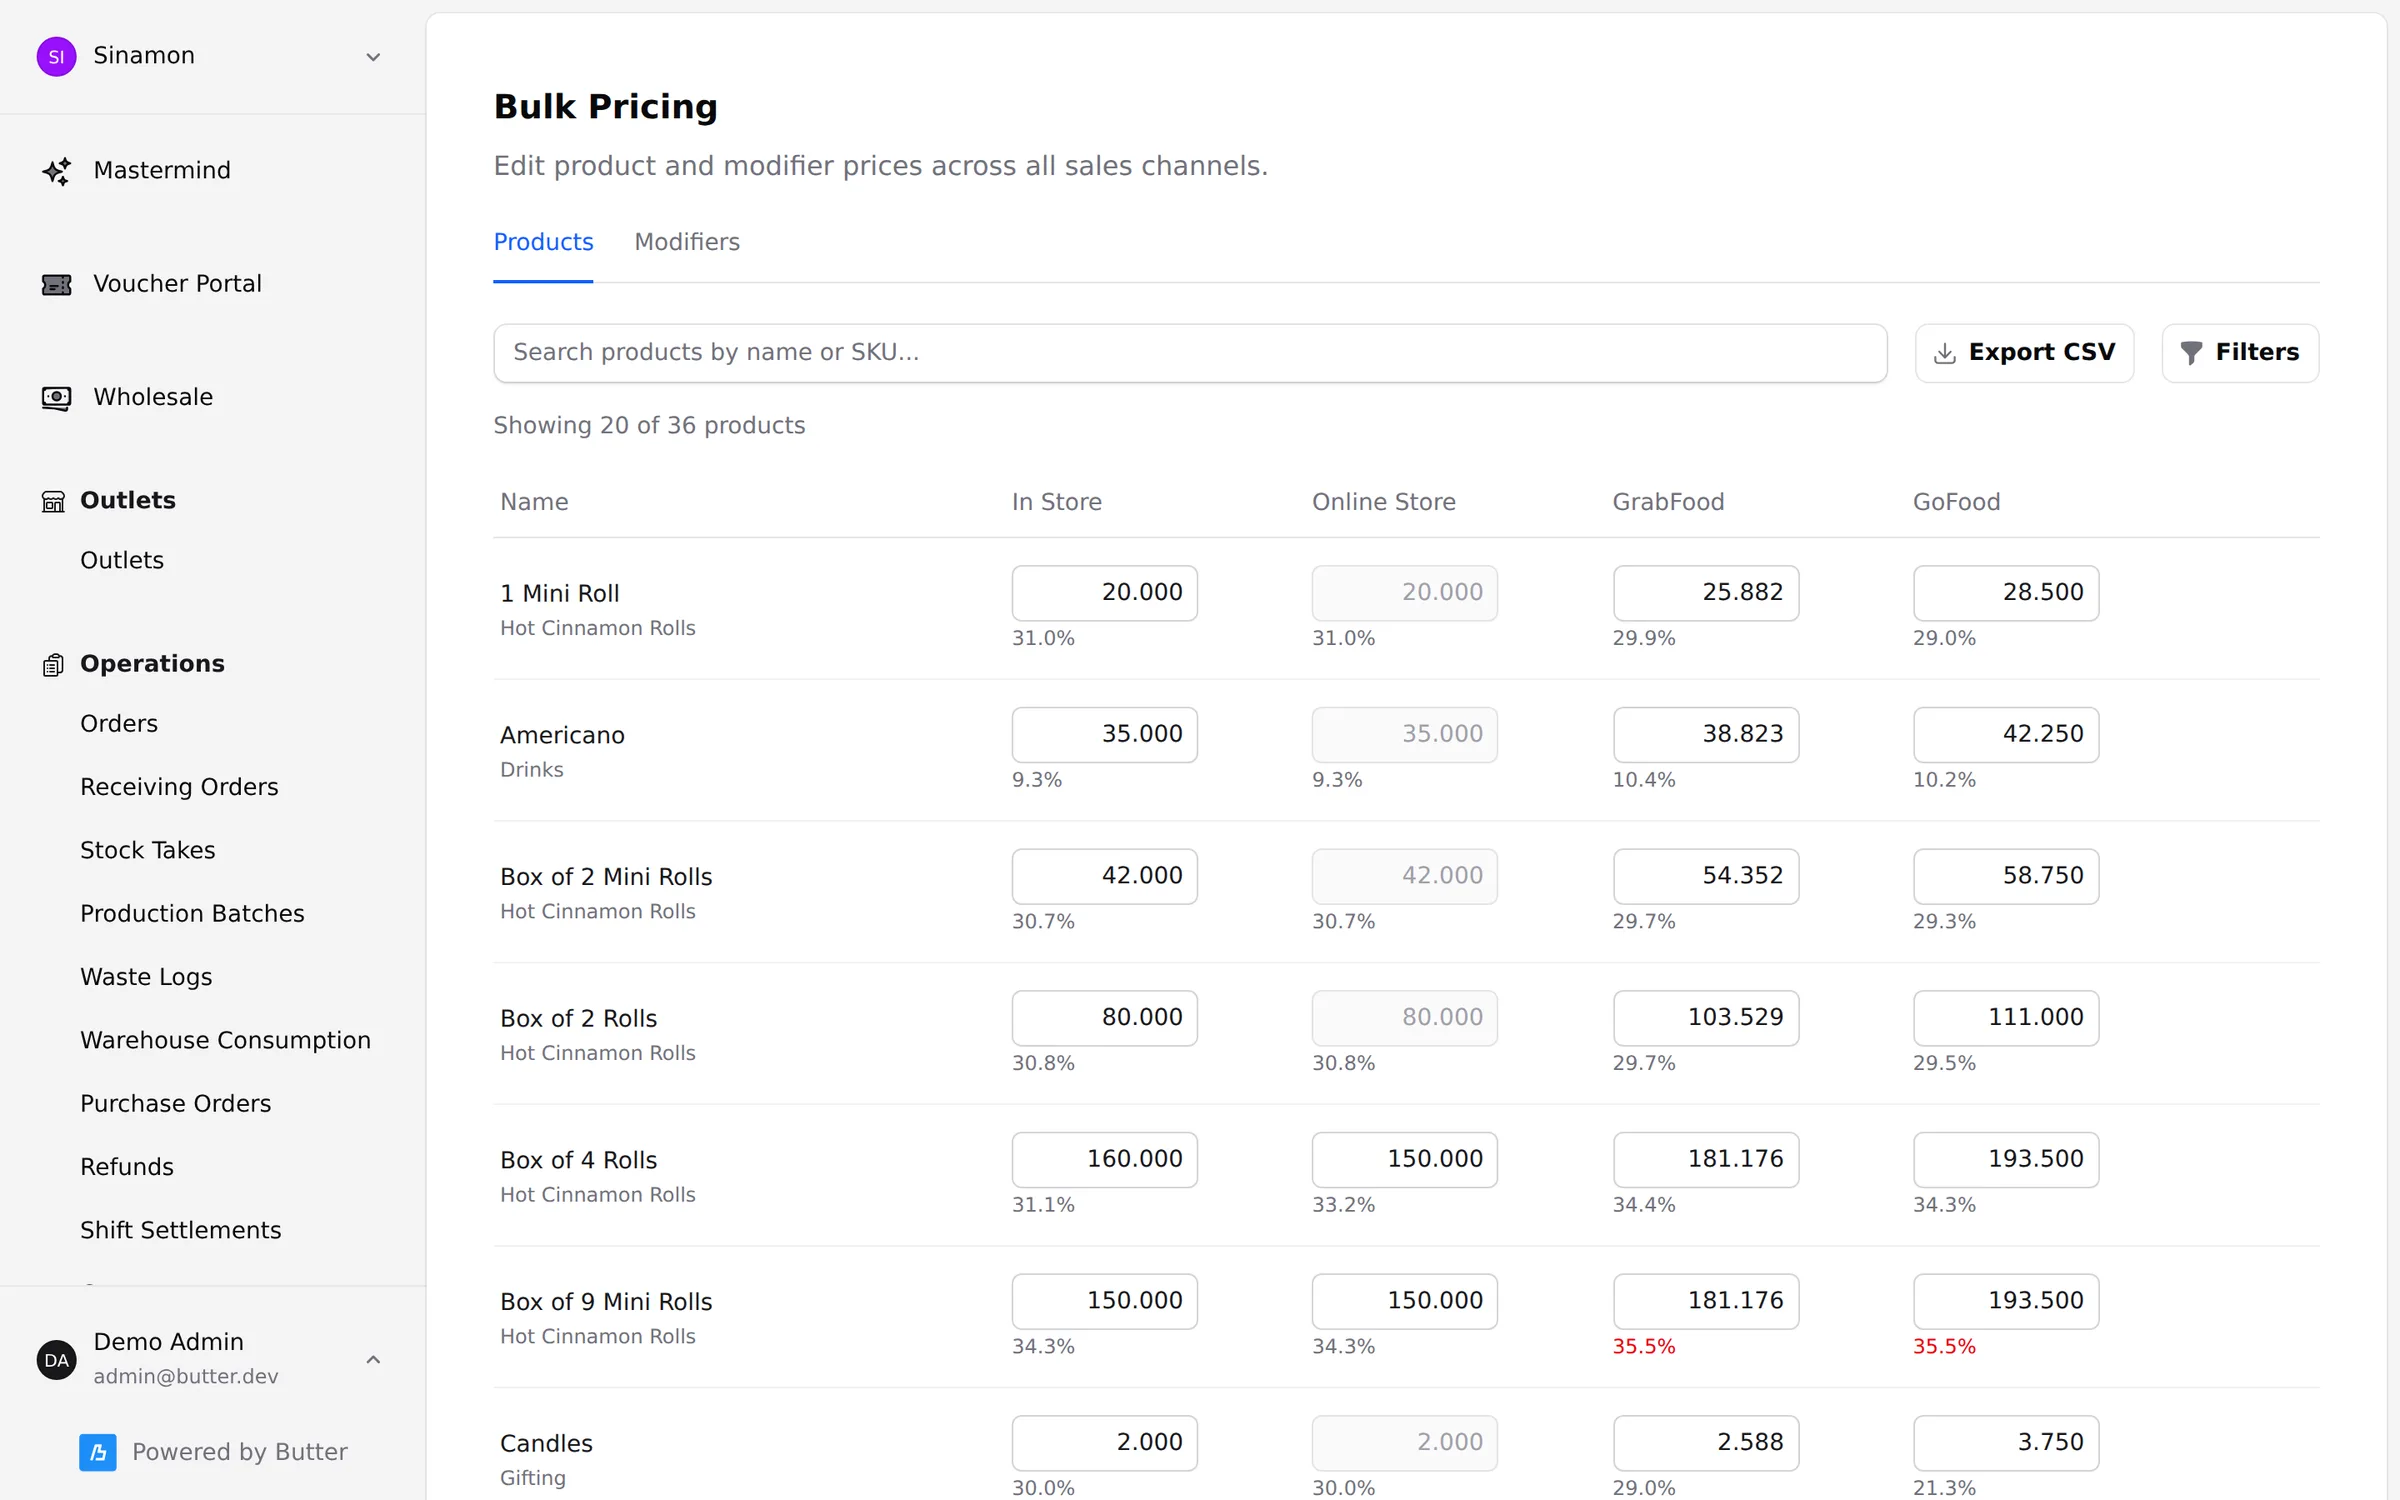Go to Stock Takes

pyautogui.click(x=148, y=850)
